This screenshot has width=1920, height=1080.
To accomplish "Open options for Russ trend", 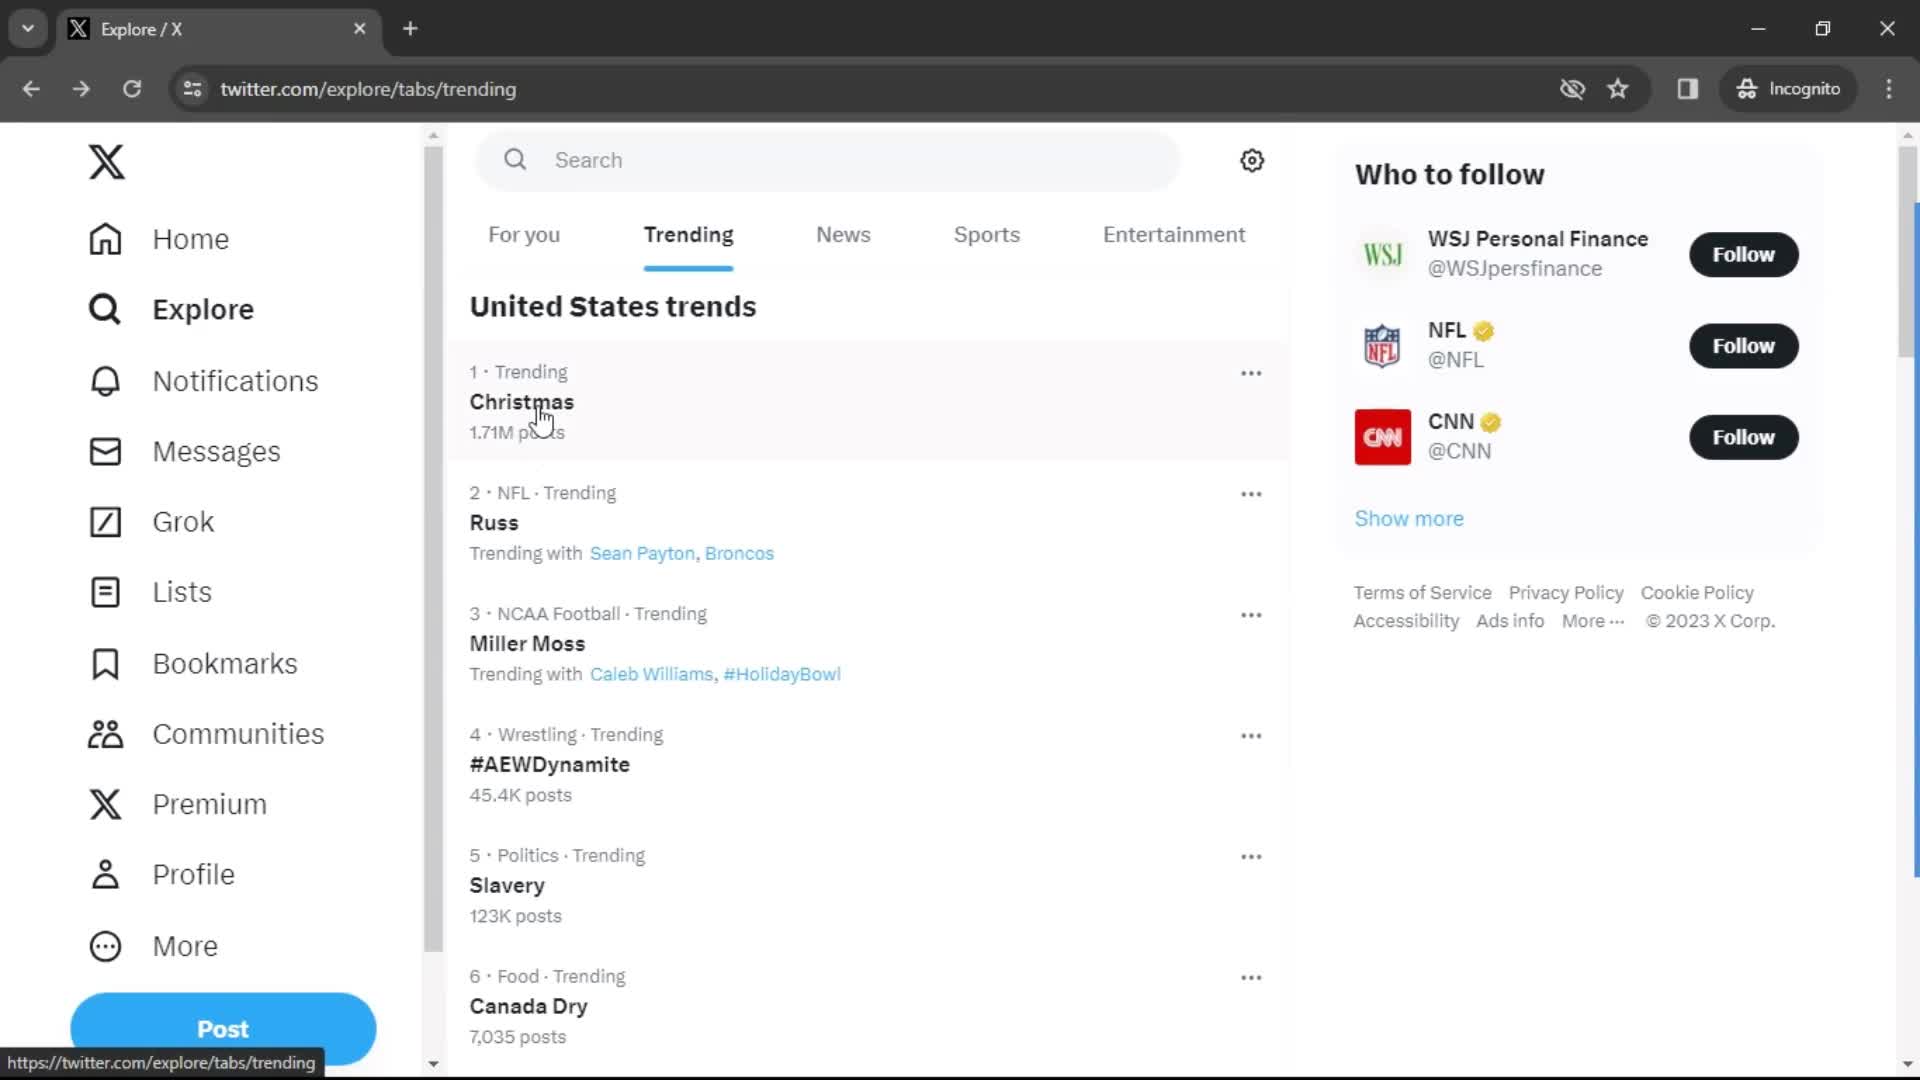I will [x=1251, y=494].
